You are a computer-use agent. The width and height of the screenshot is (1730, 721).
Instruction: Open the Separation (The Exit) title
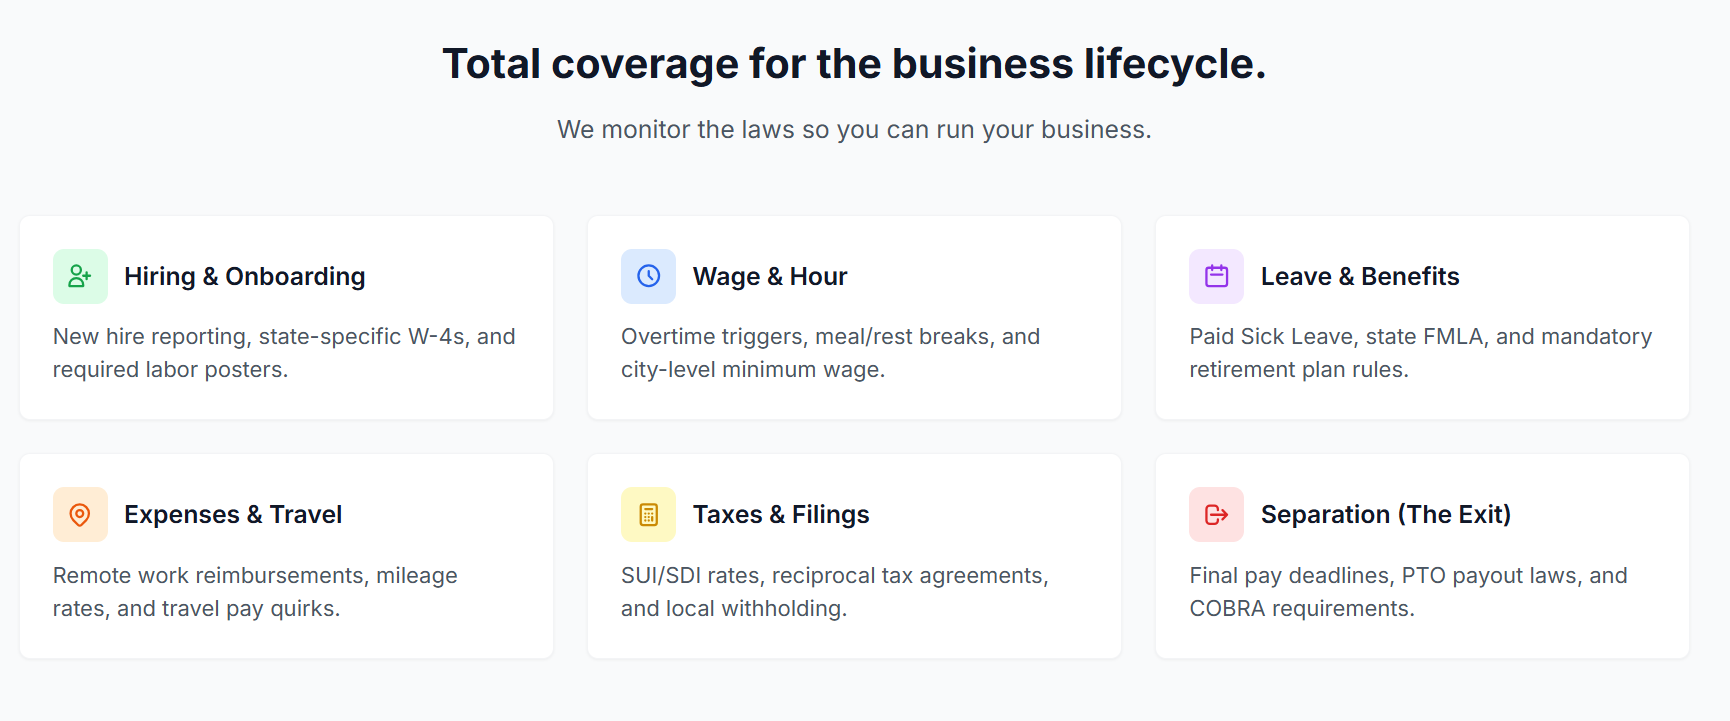tap(1385, 514)
